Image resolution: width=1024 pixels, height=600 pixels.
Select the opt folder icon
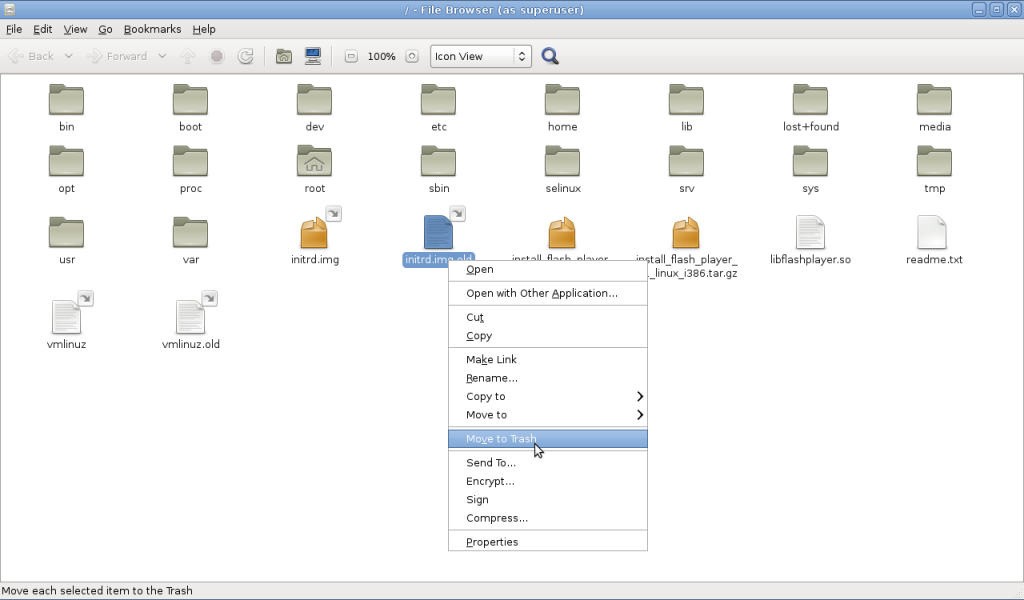66,162
